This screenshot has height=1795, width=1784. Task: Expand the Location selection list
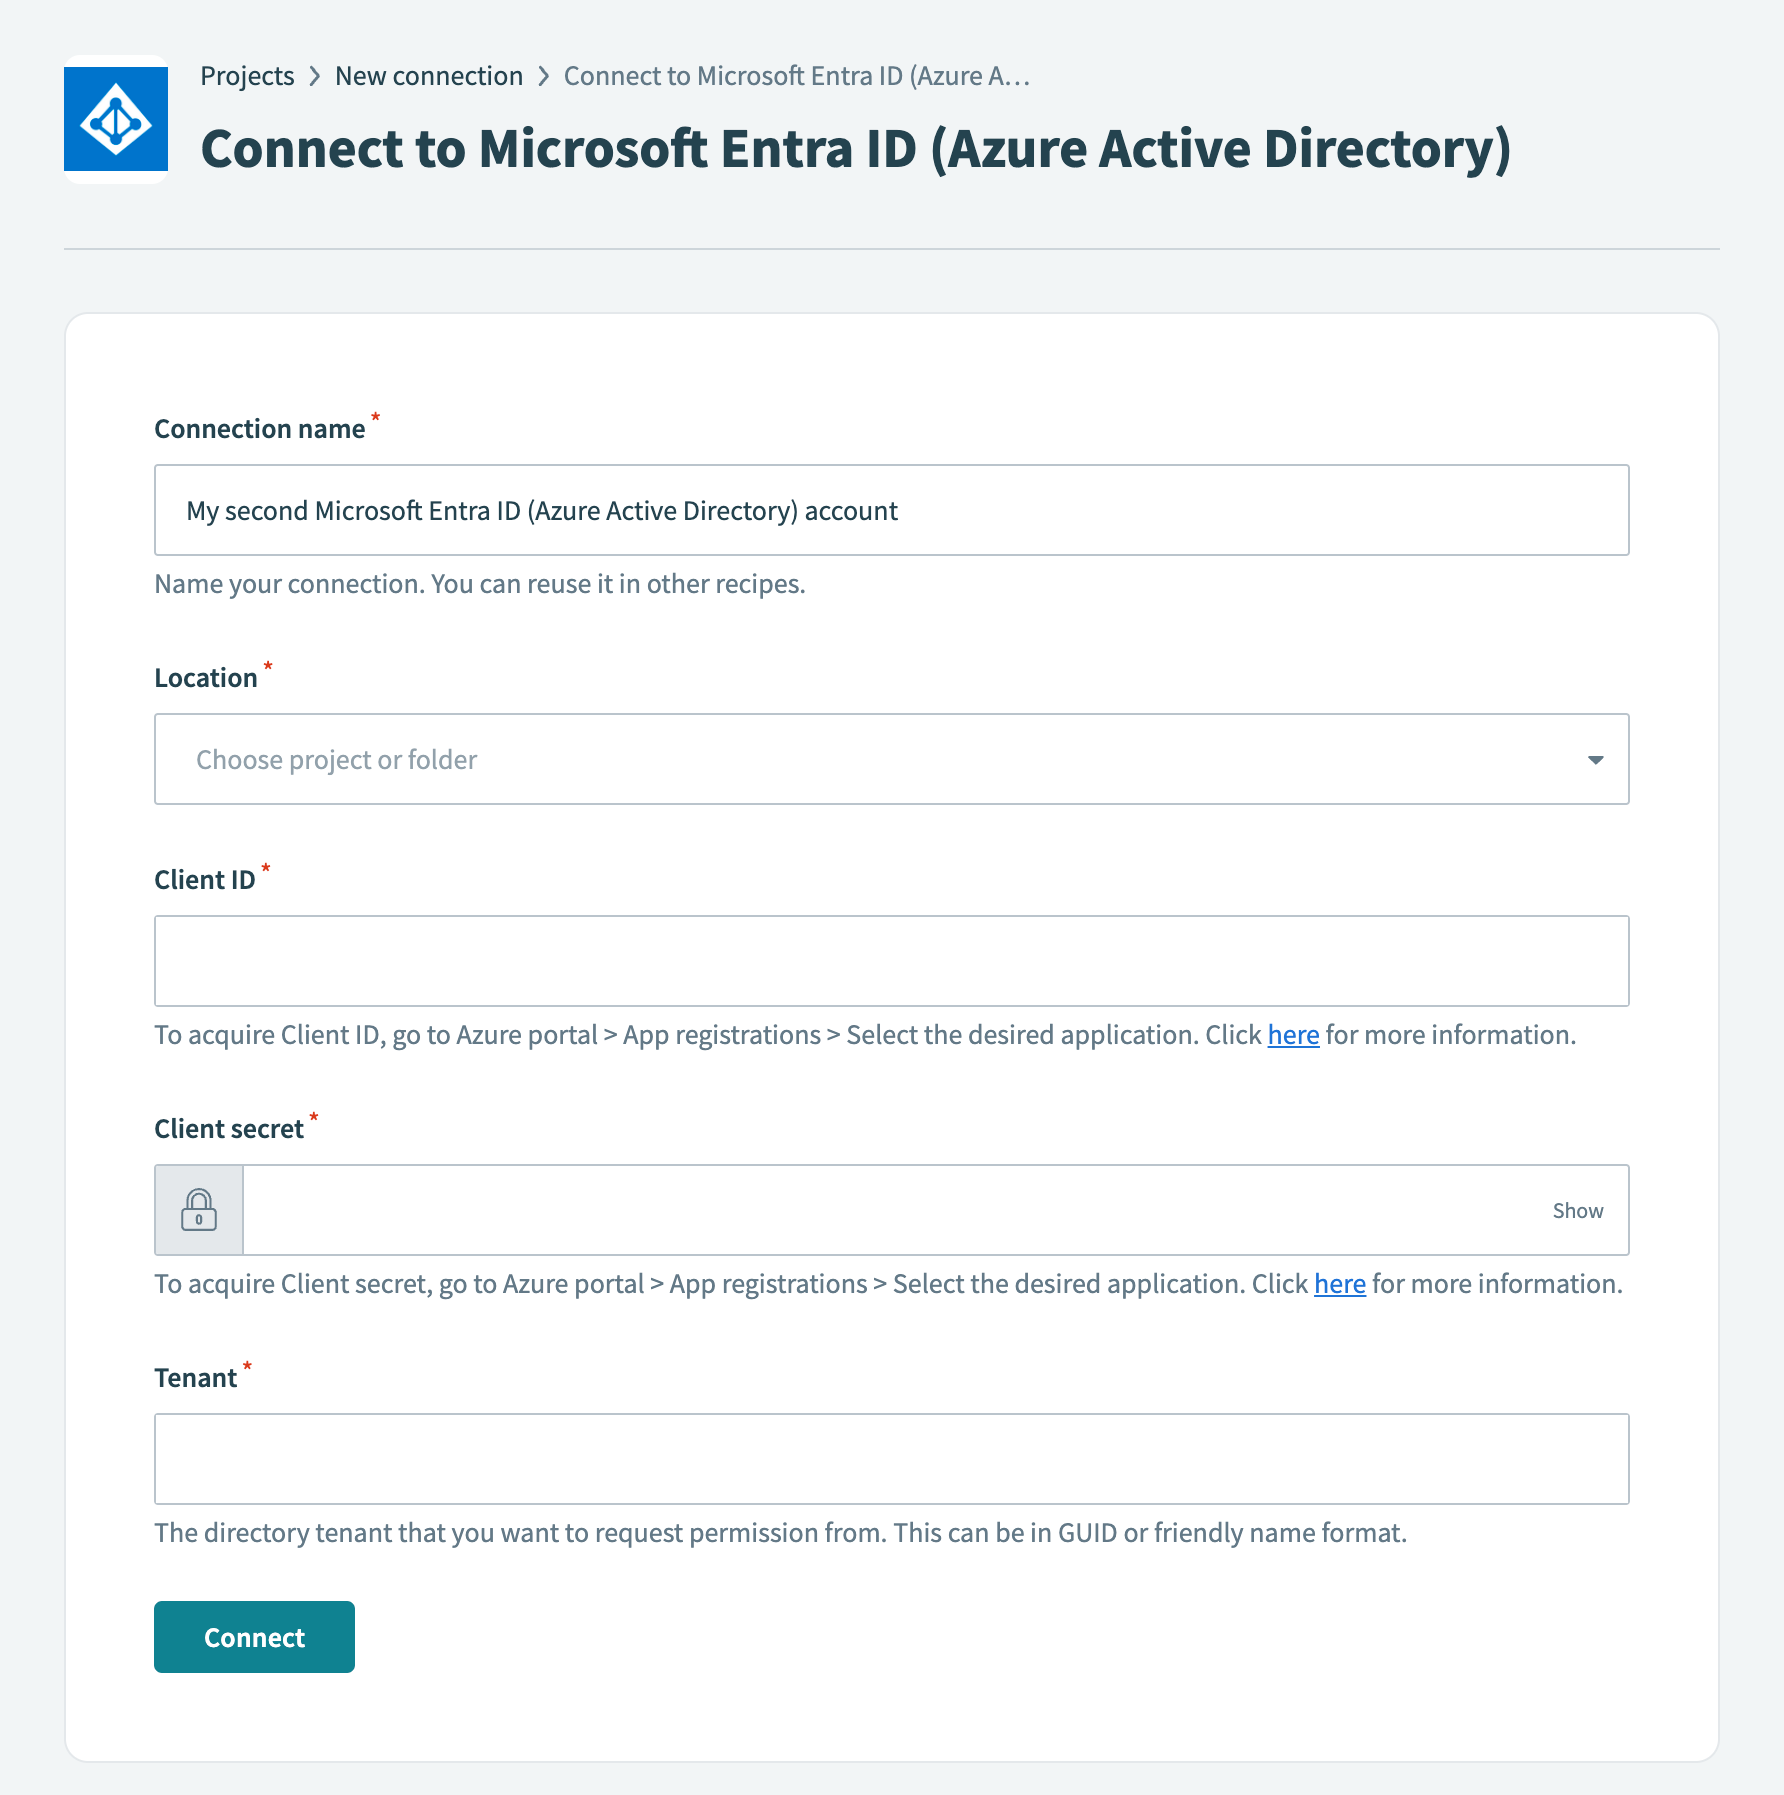[890, 760]
